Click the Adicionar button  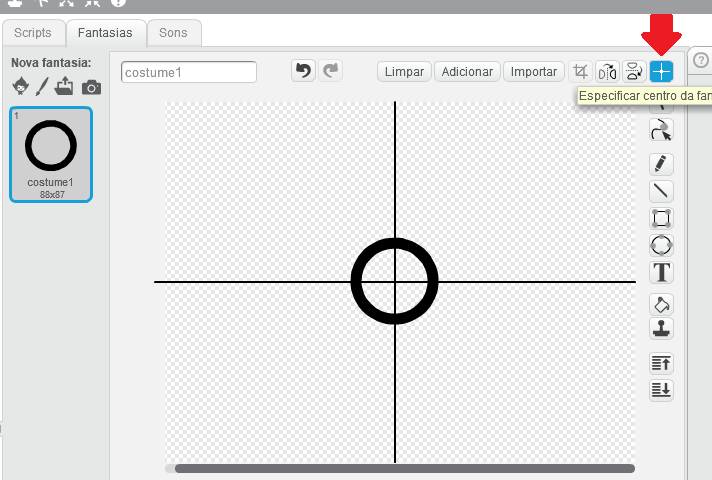(467, 72)
